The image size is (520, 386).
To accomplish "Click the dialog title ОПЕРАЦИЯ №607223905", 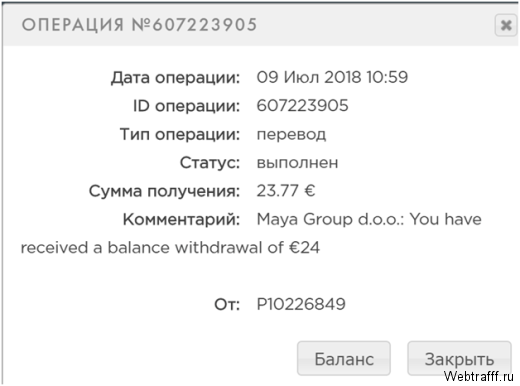I will pos(139,25).
